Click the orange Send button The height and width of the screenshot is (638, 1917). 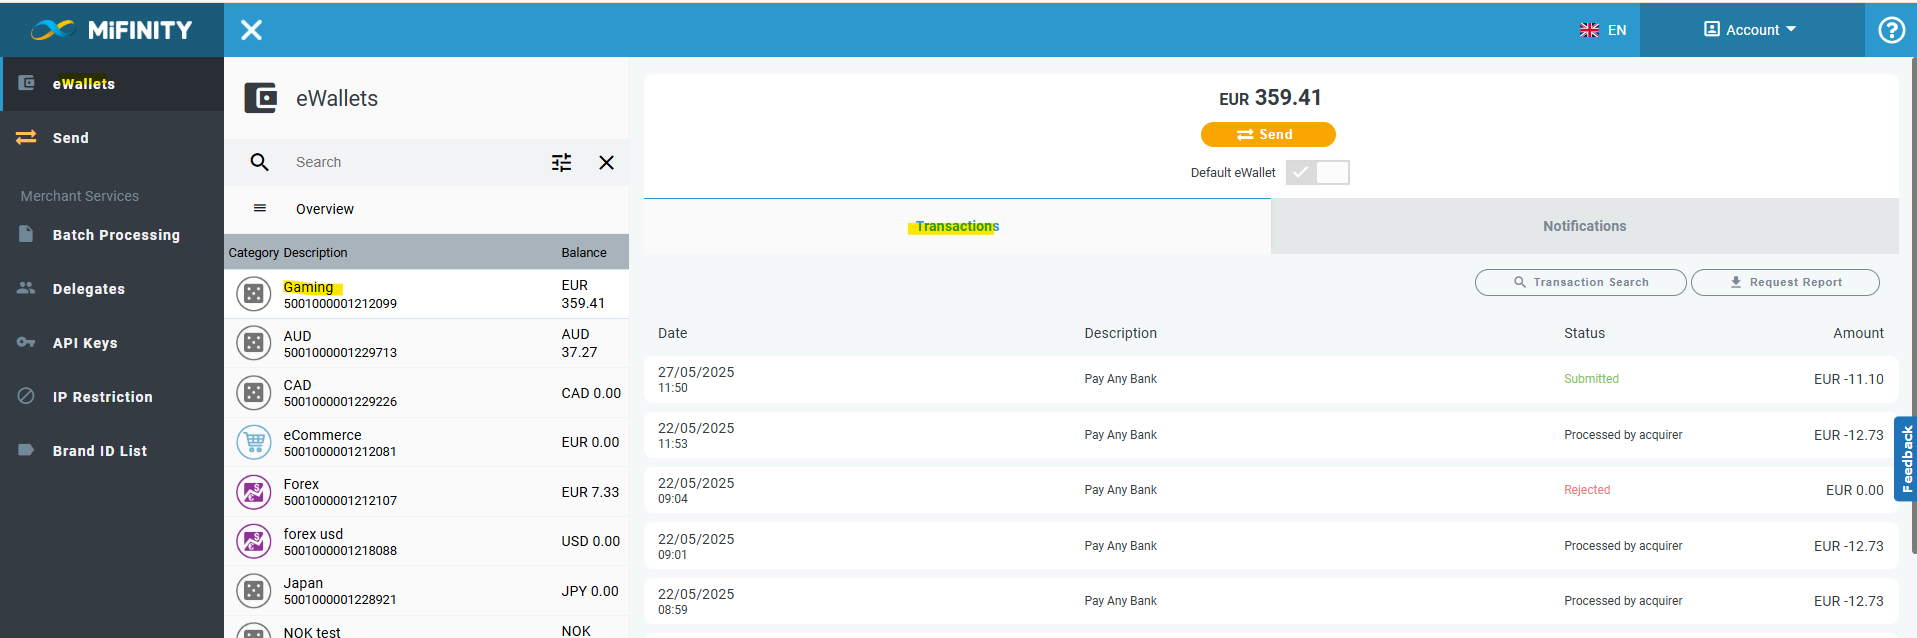[x=1268, y=134]
